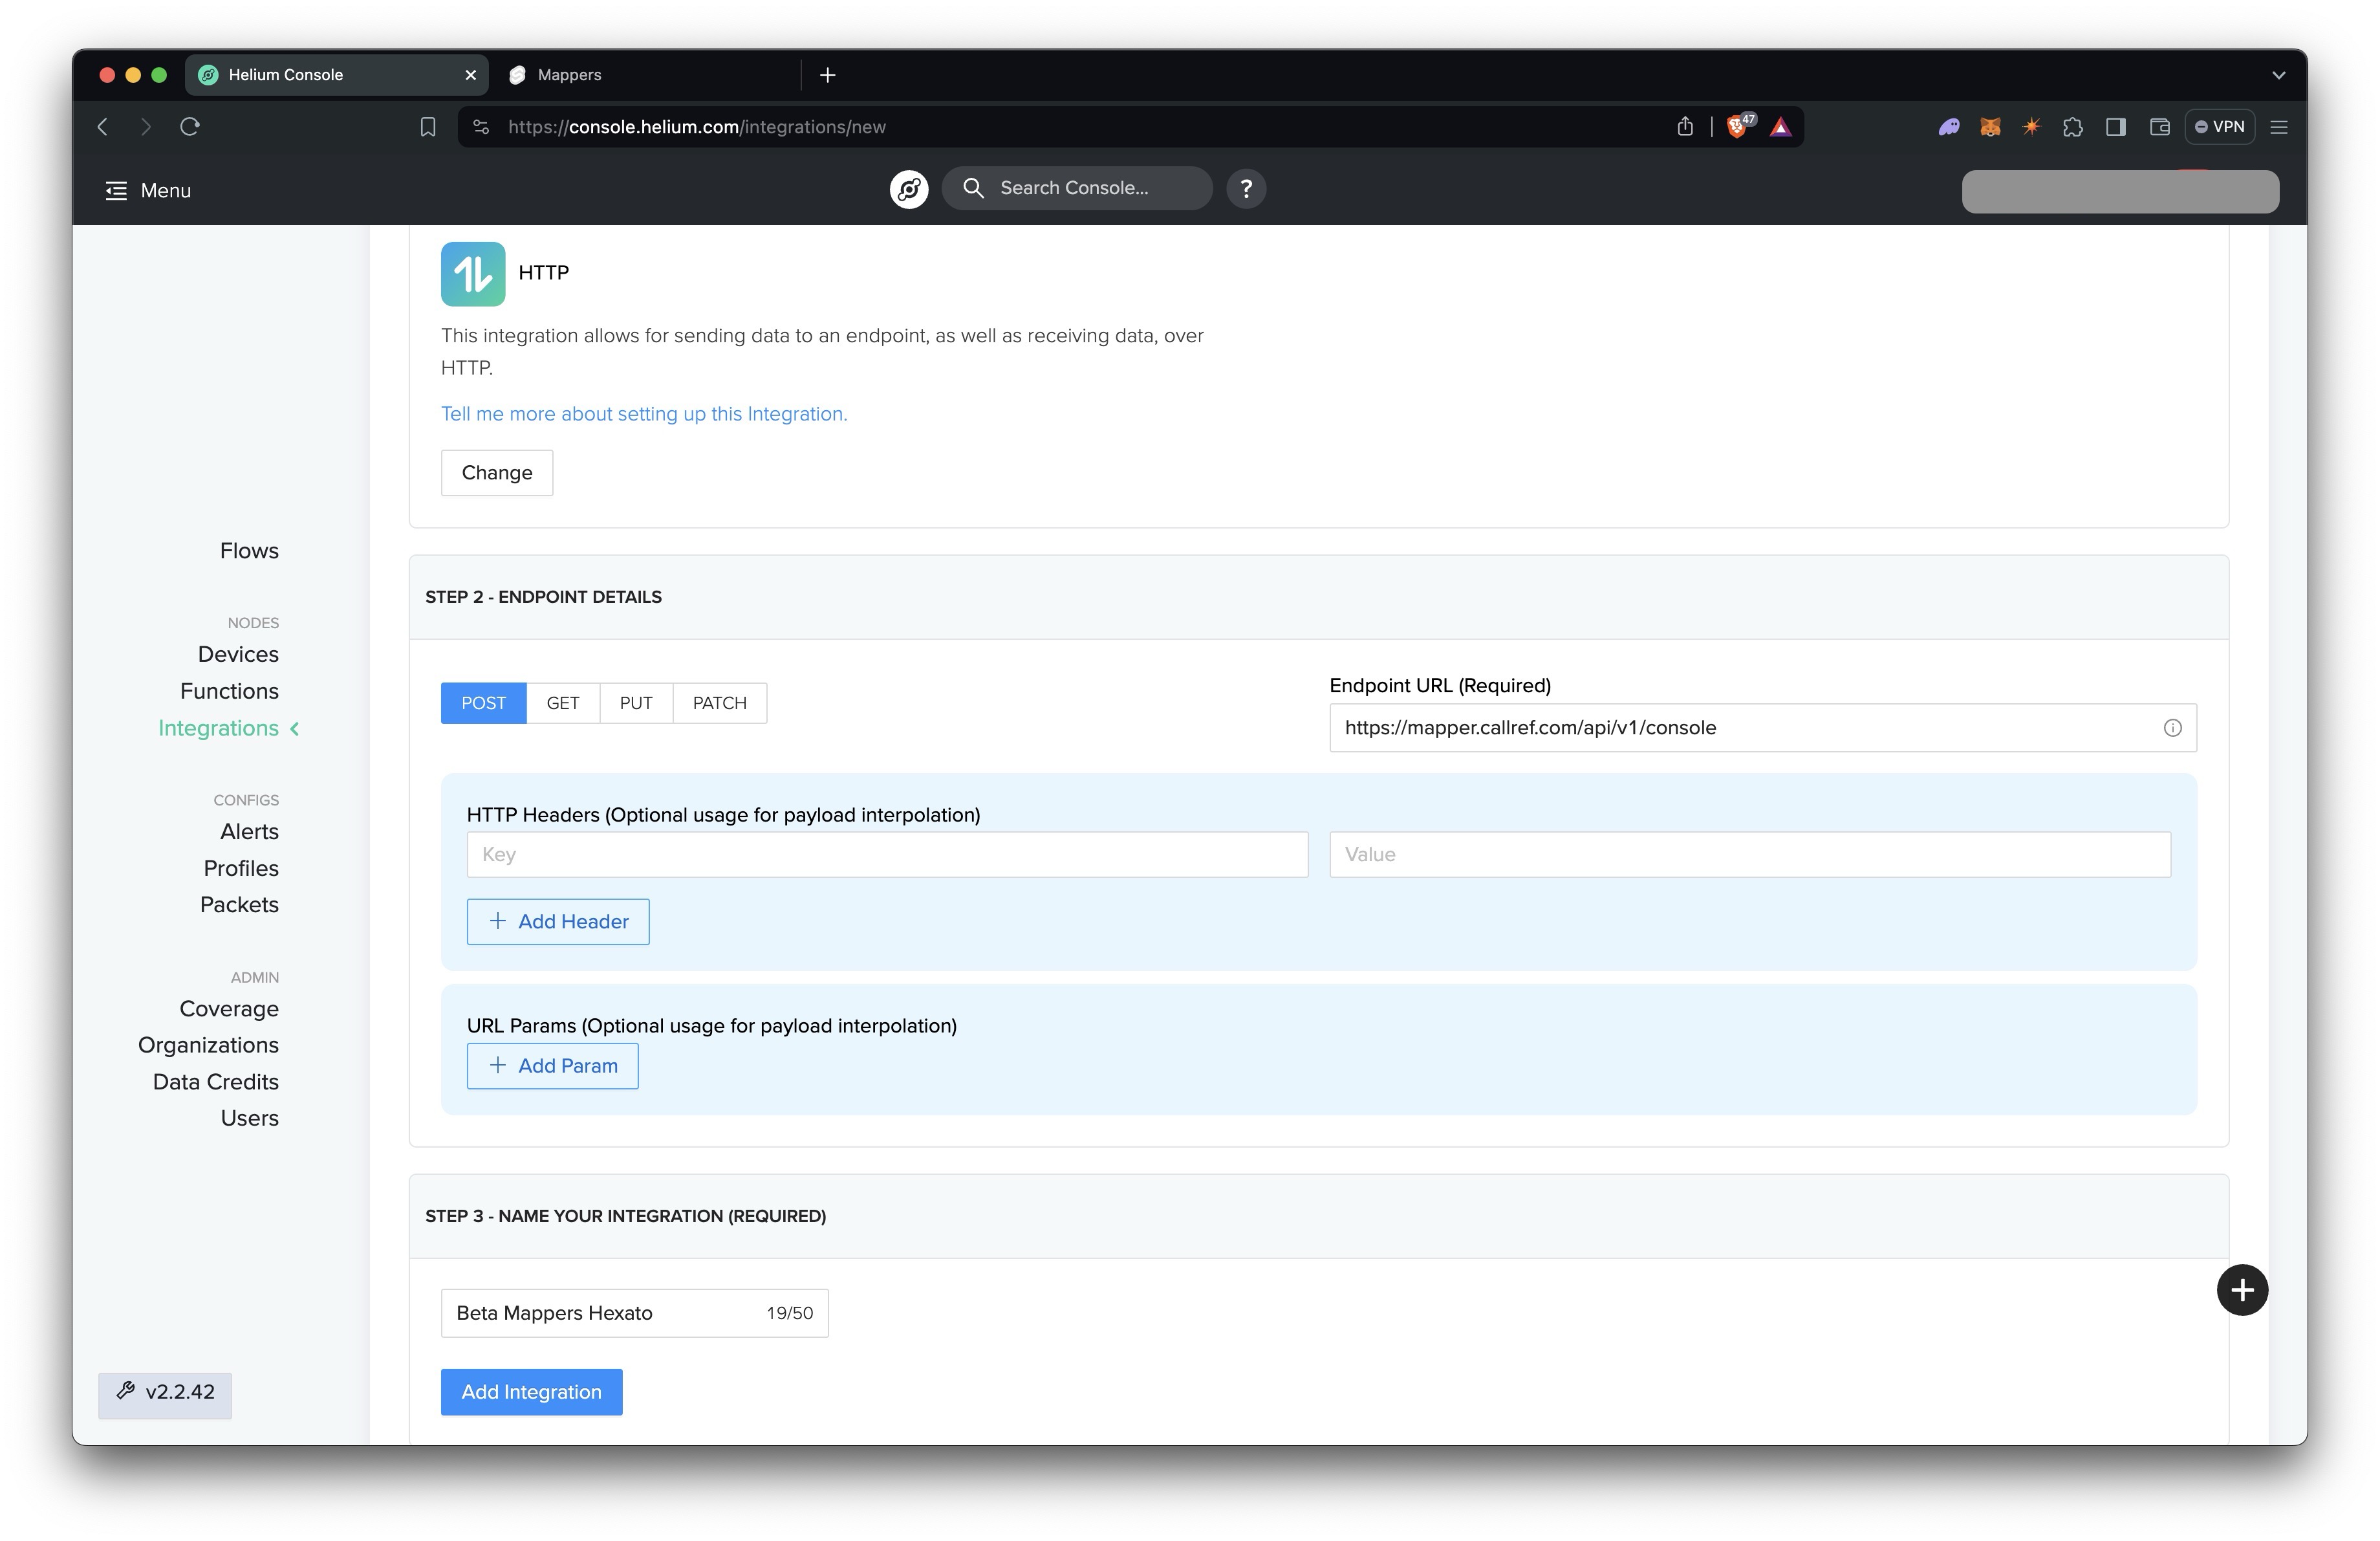Open 'Tell me more about setting up' link
Screen dimensions: 2380x1541
coord(644,414)
